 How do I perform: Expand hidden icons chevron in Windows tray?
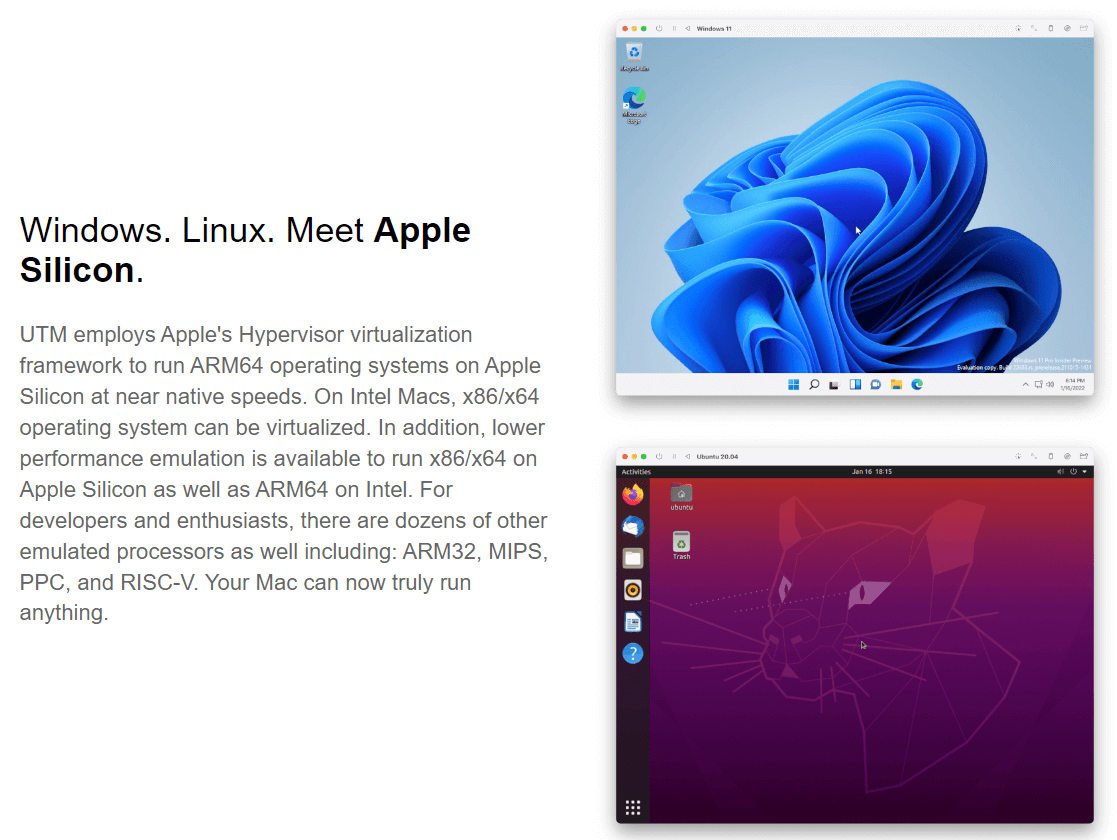1025,384
